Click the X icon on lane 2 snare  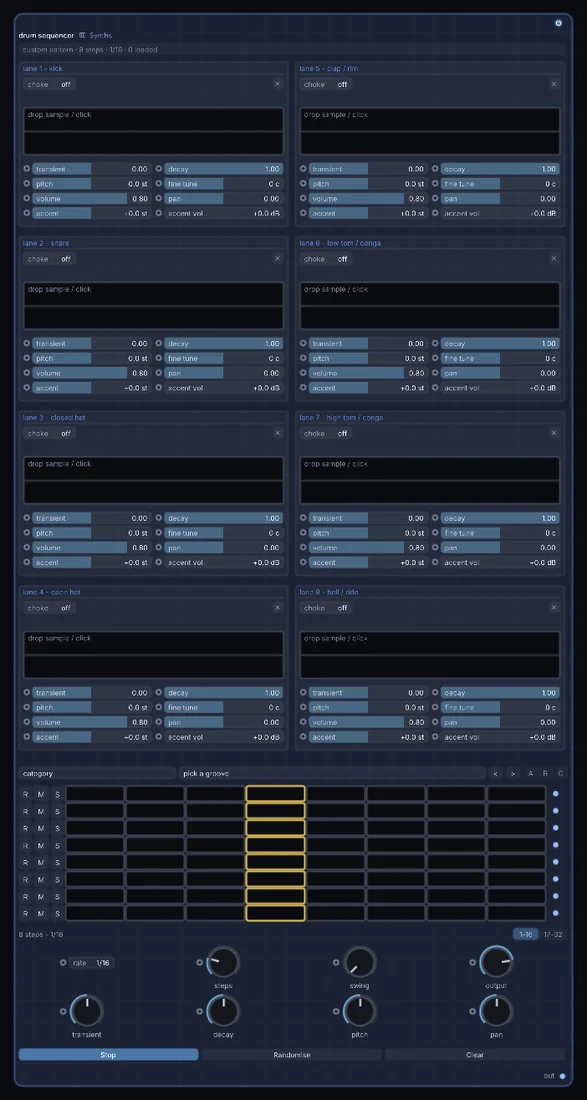[277, 259]
